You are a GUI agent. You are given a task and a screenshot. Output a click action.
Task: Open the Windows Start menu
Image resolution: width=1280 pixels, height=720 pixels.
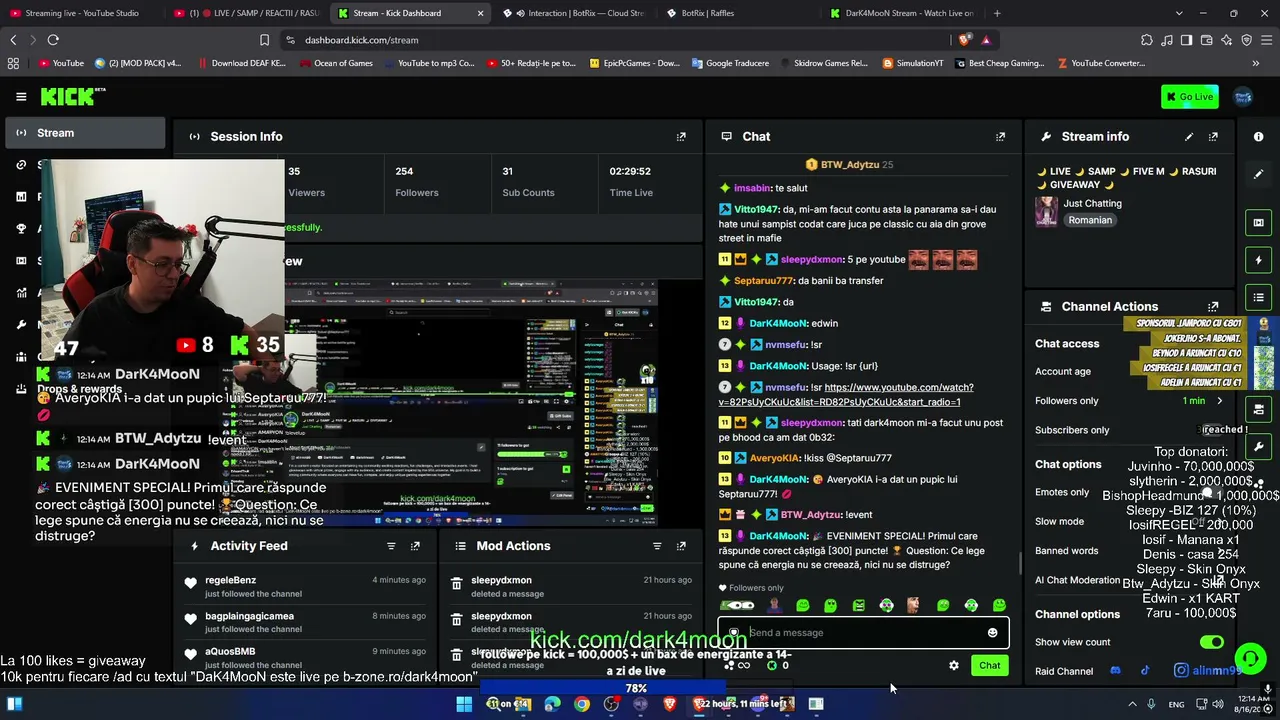(464, 704)
